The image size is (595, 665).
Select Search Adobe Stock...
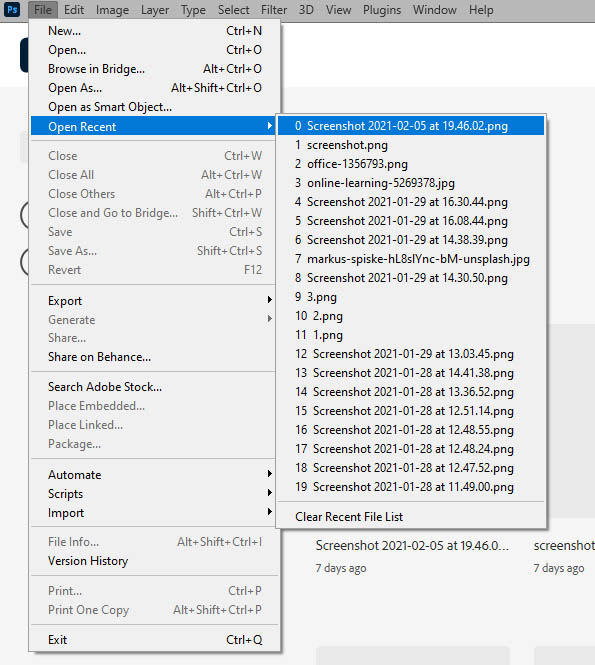[x=155, y=387]
